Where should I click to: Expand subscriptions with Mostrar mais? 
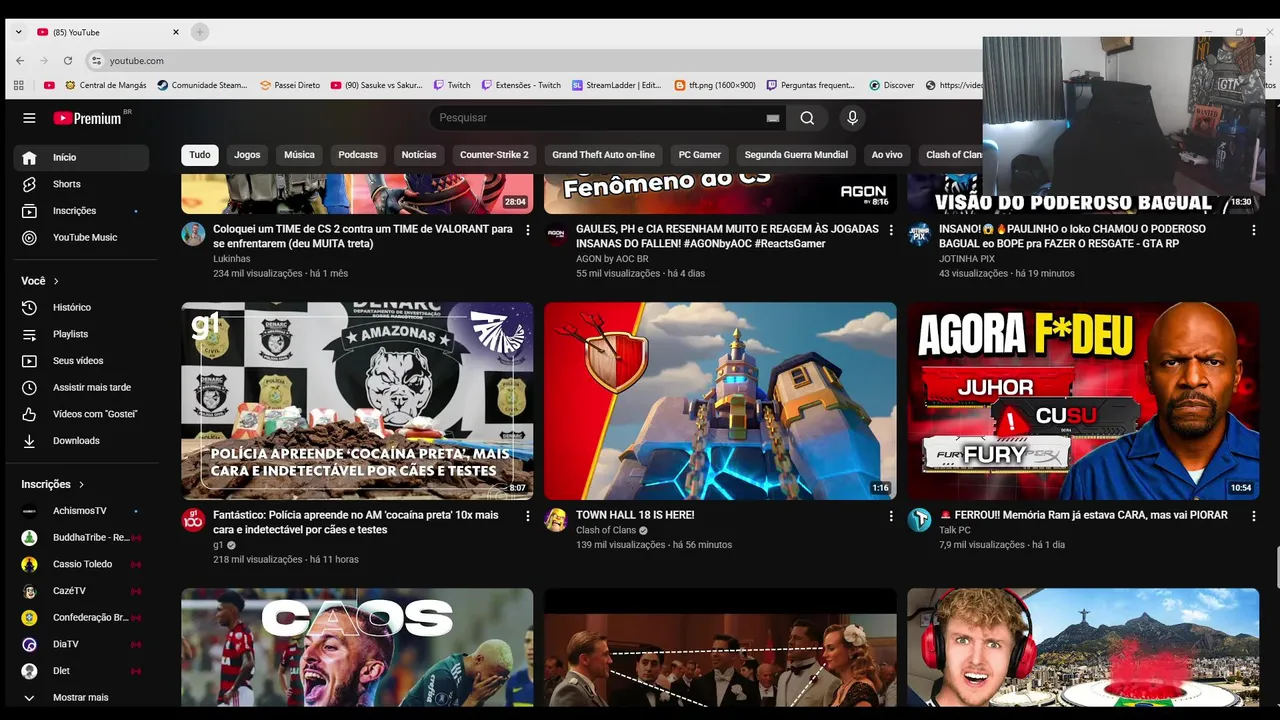point(81,697)
